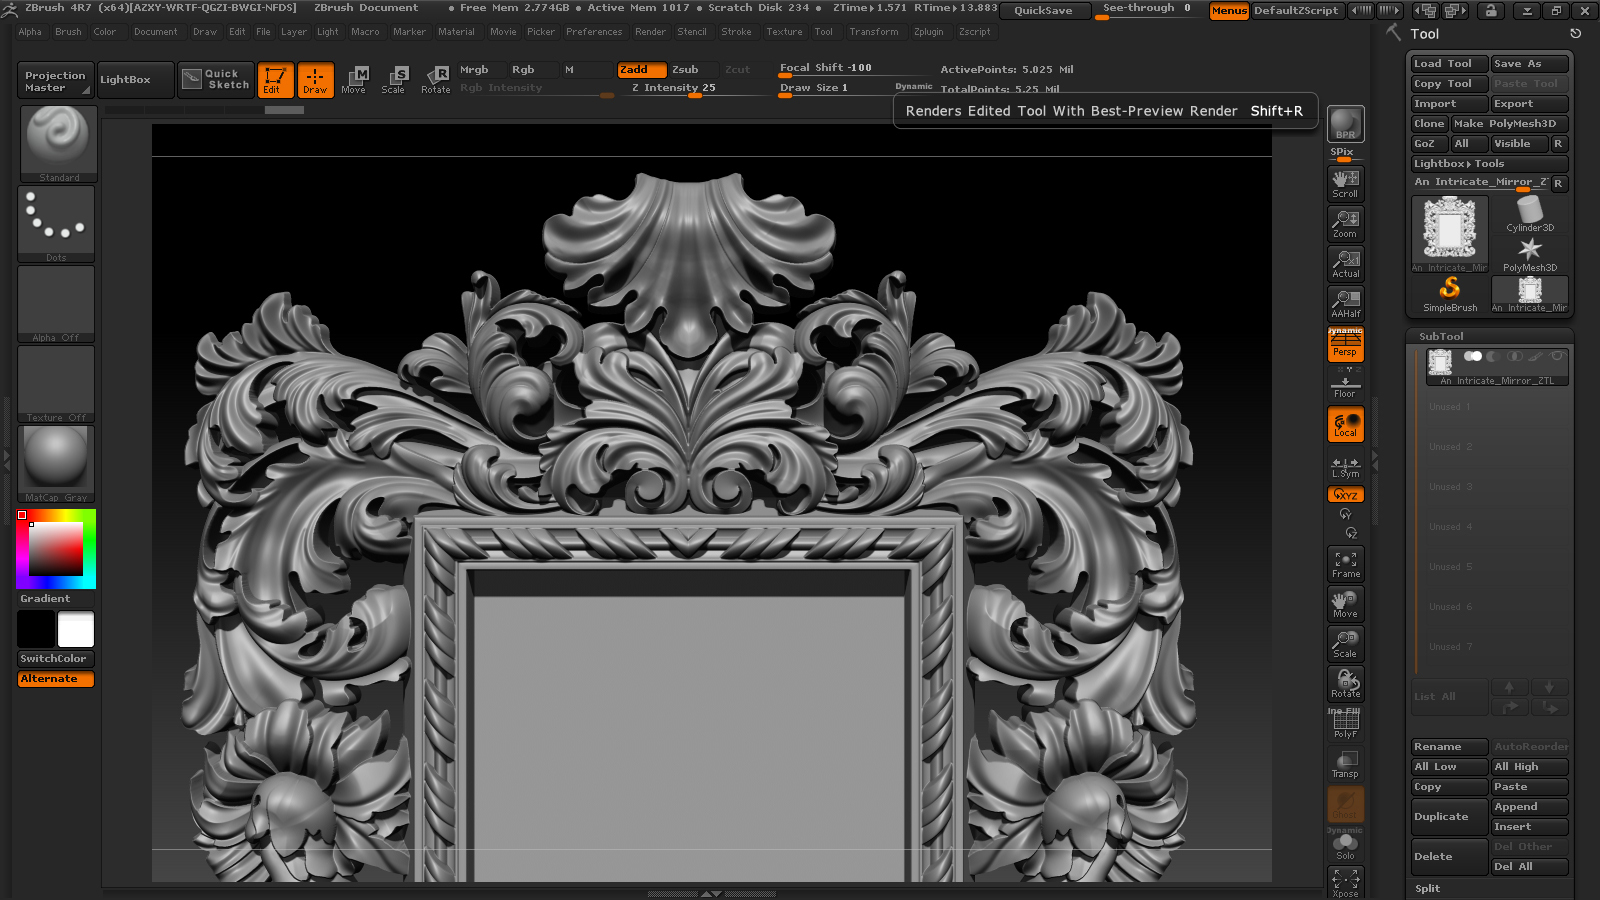
Task: Click the Zoom canvas icon
Action: click(x=1345, y=224)
